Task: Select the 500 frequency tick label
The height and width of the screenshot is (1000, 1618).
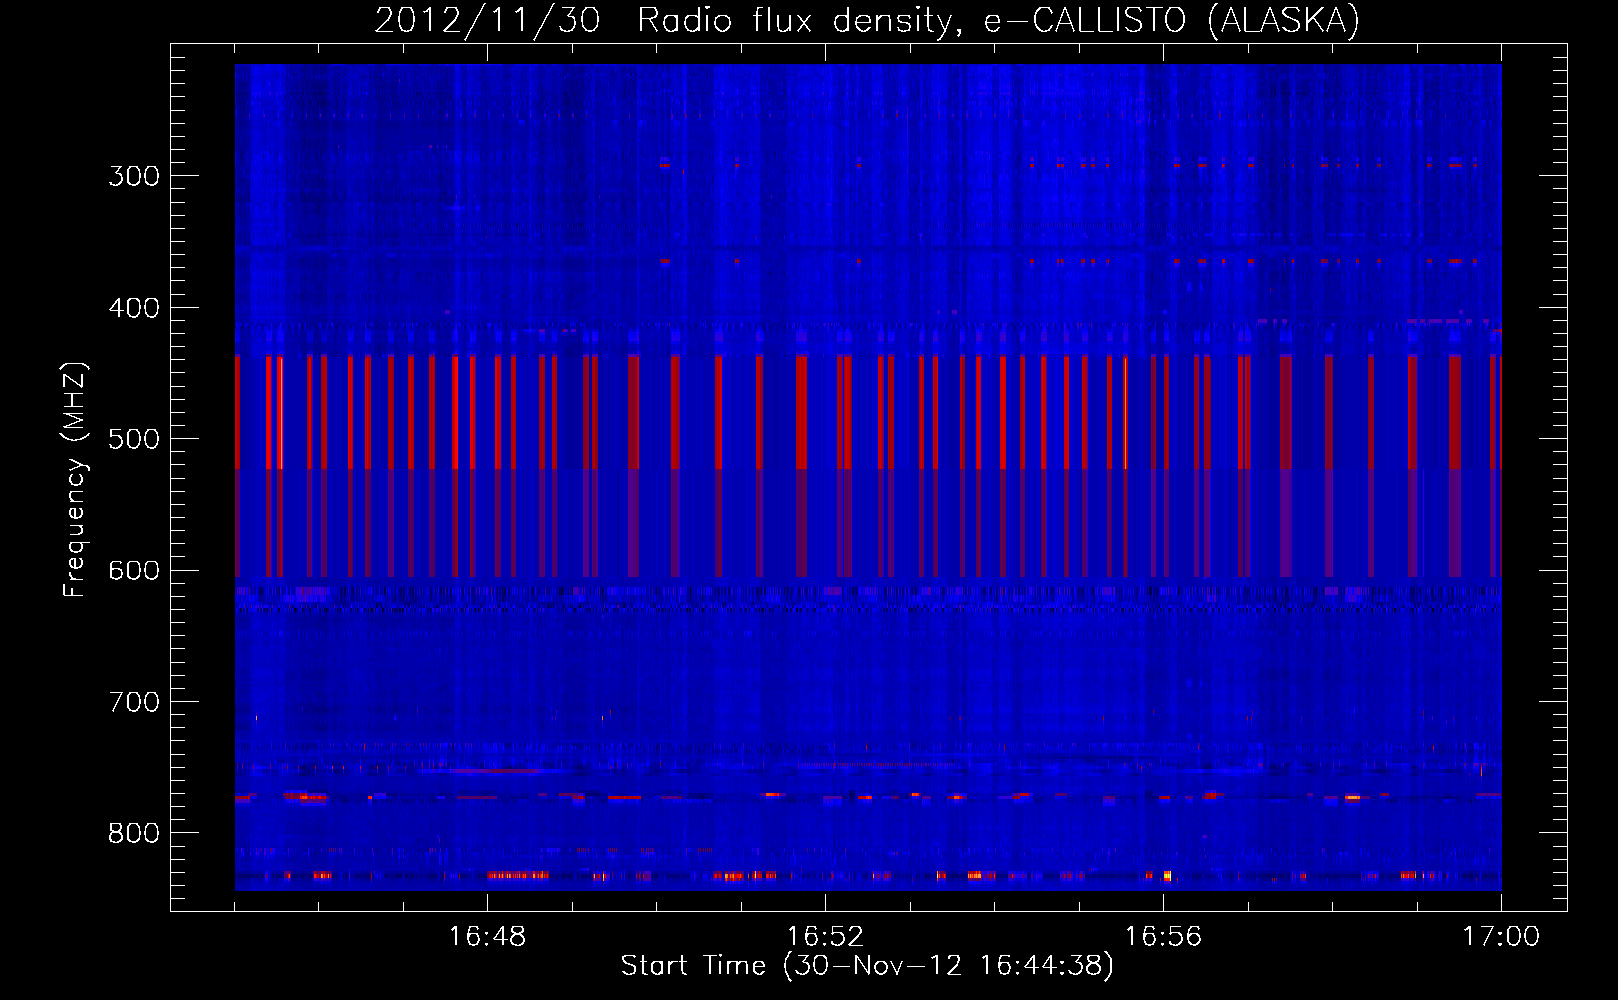Action: tap(134, 439)
